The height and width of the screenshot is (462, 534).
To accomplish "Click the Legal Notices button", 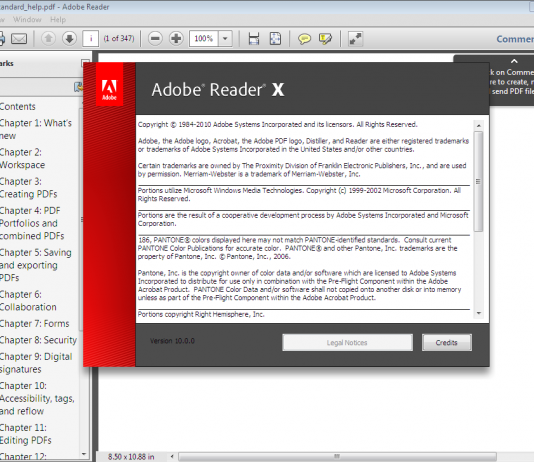I will (347, 342).
